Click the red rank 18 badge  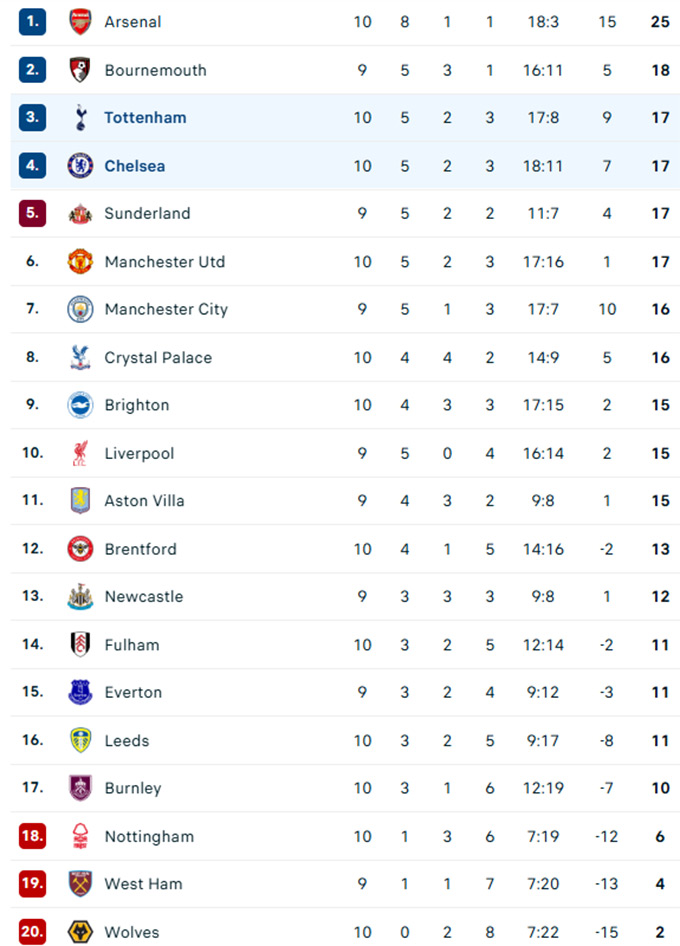point(33,836)
